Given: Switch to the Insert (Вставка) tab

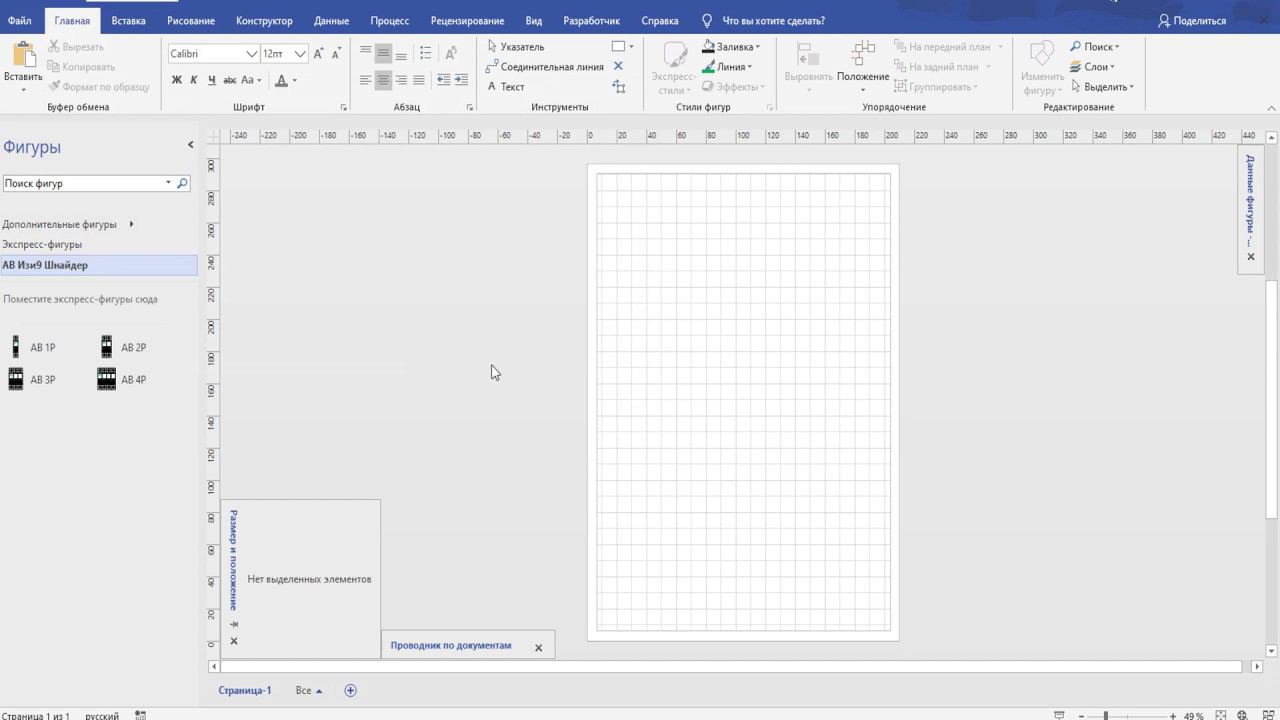Looking at the screenshot, I should click(128, 21).
